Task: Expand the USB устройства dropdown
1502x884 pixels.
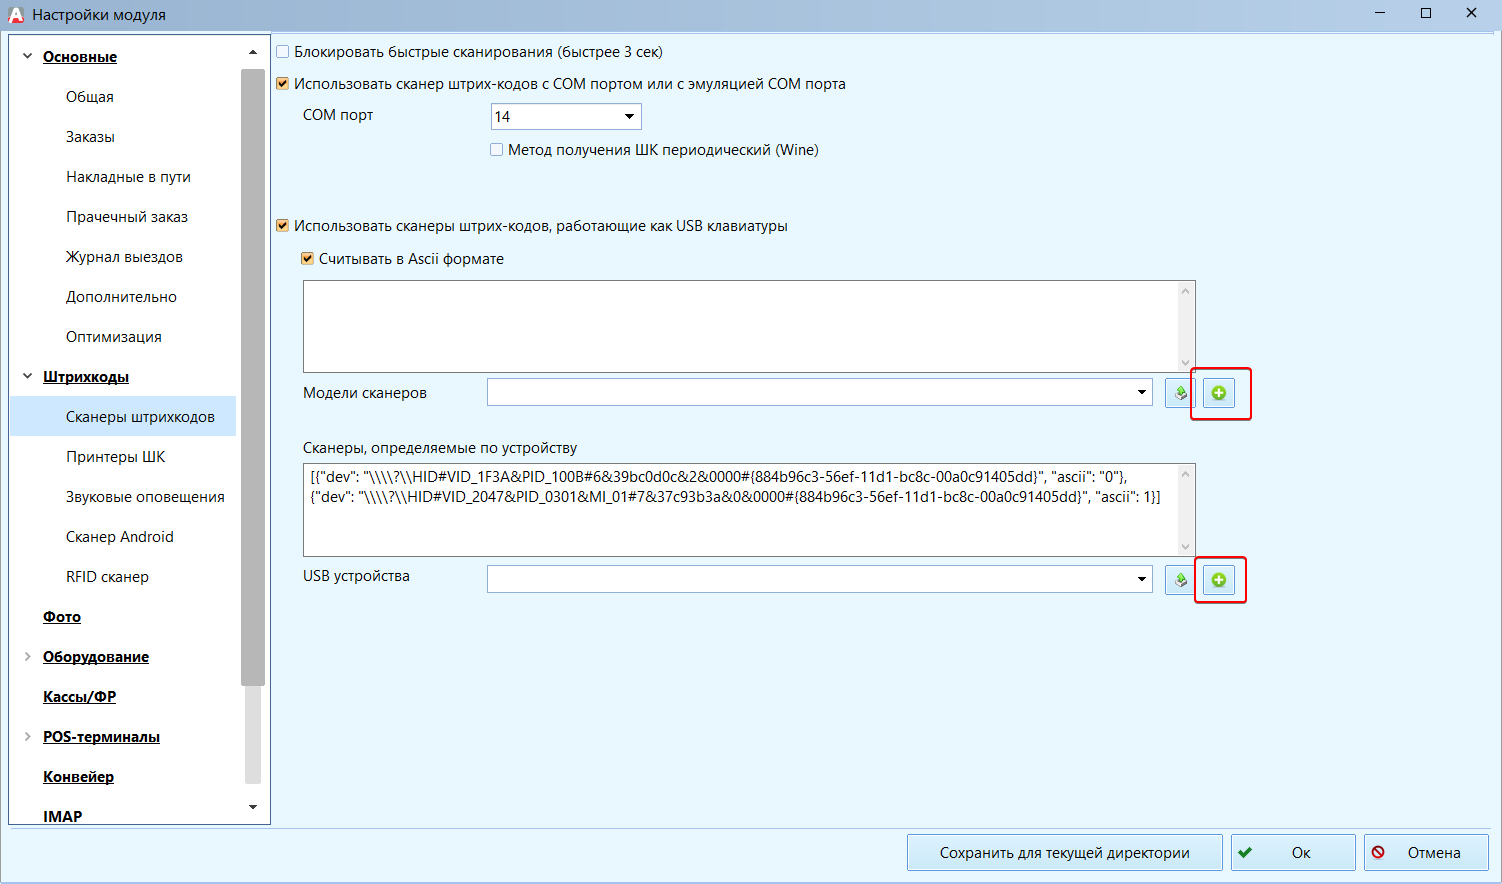Action: coord(1141,580)
